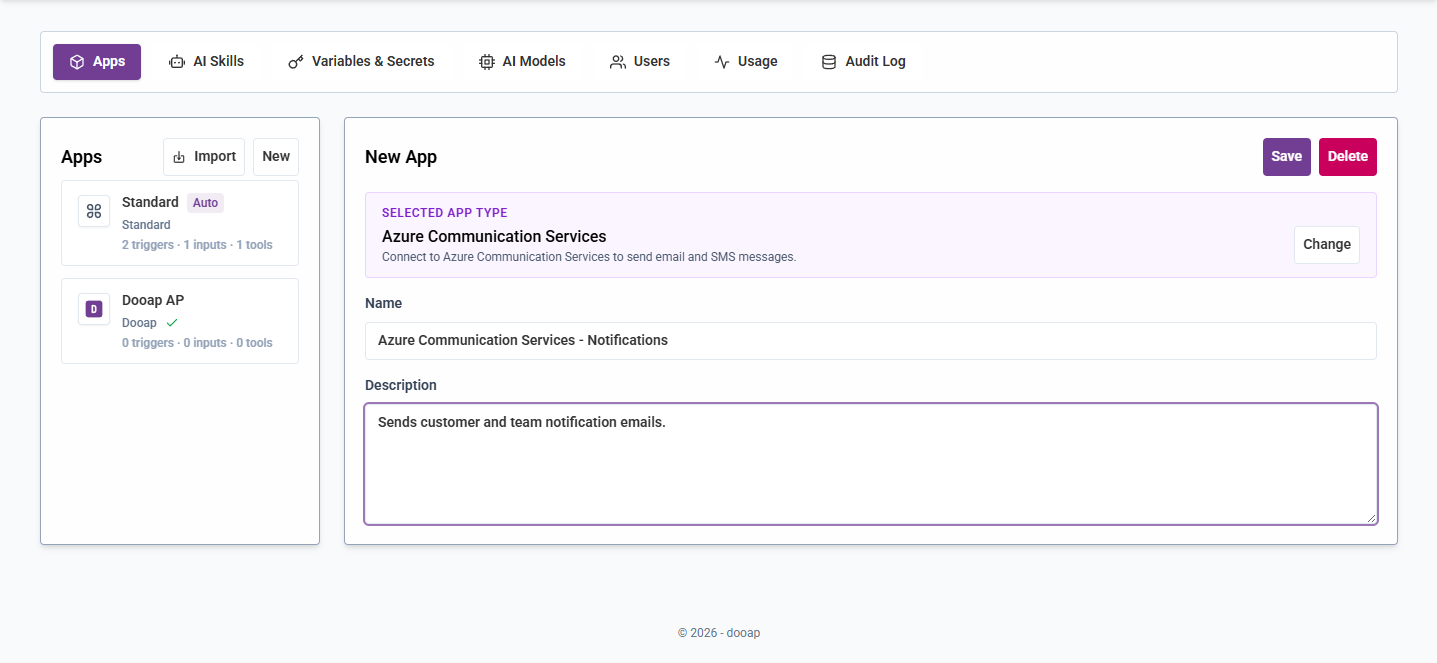The width and height of the screenshot is (1437, 663).
Task: Open the Apps tab
Action: [97, 62]
